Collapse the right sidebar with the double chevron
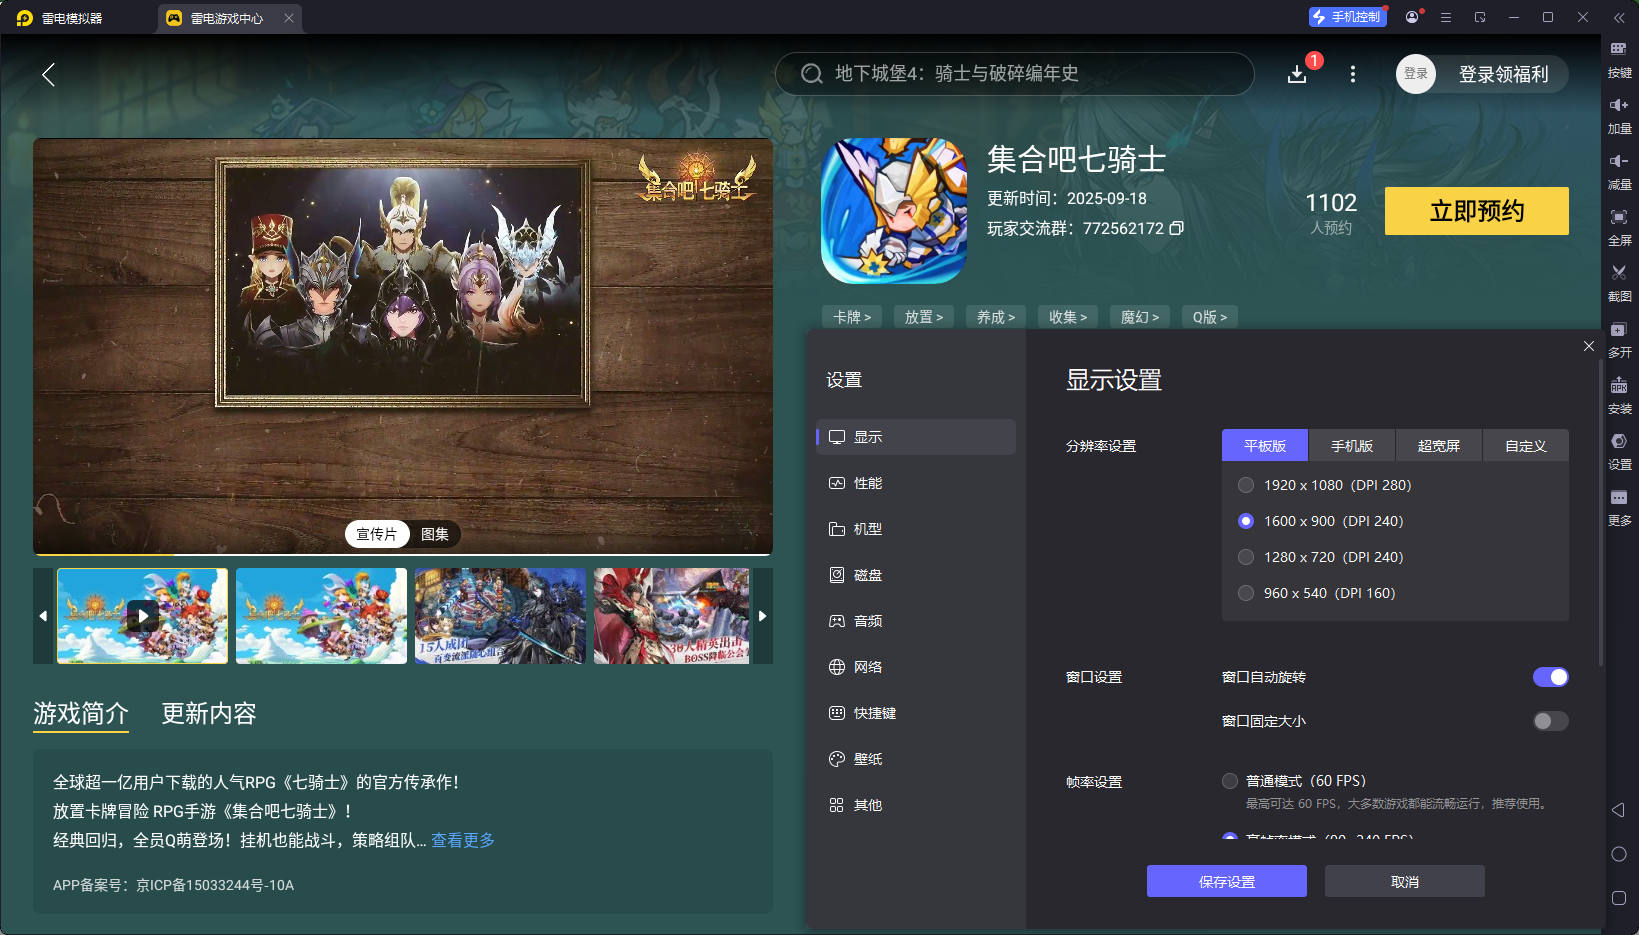This screenshot has height=935, width=1639. click(1619, 18)
